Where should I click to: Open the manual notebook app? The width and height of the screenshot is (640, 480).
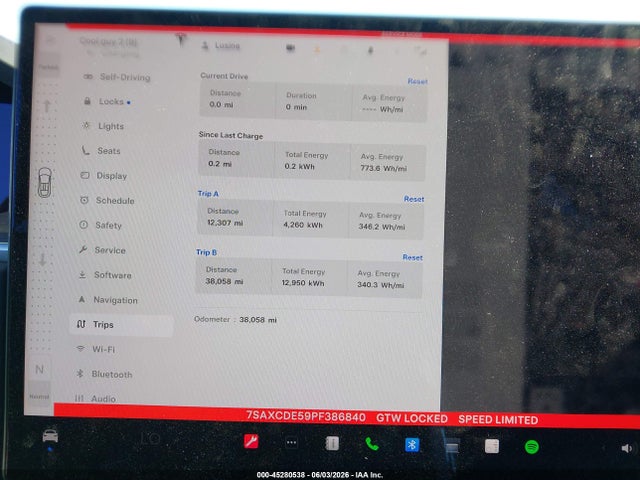pos(332,443)
